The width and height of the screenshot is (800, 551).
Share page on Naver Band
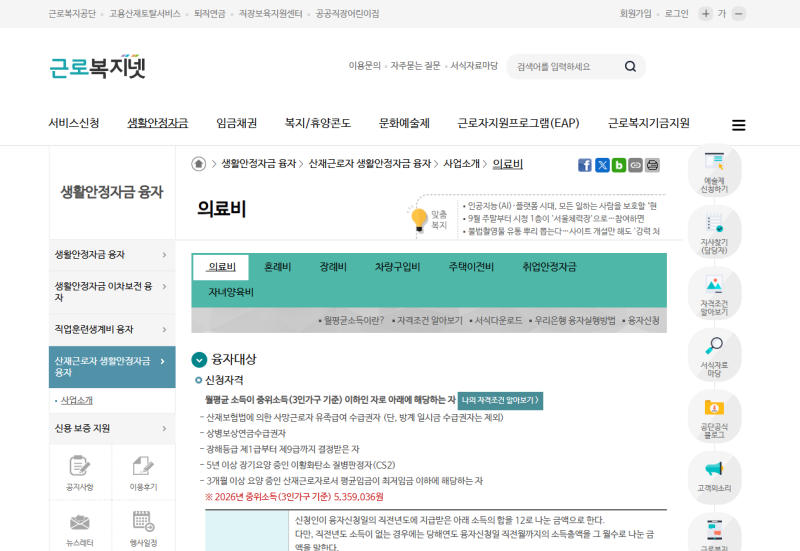(619, 165)
